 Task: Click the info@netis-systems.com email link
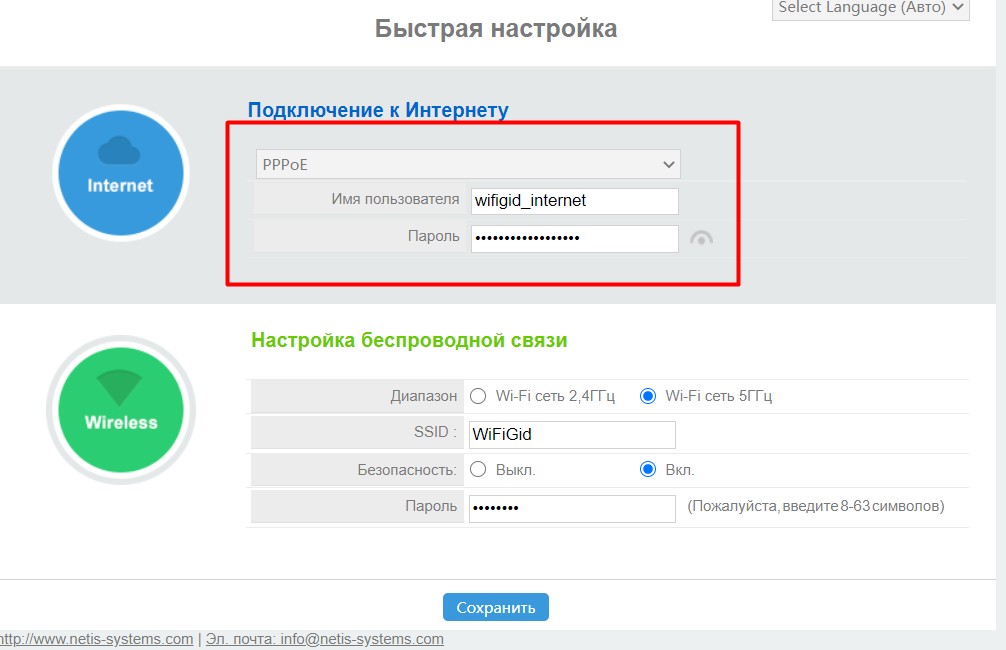pos(364,637)
